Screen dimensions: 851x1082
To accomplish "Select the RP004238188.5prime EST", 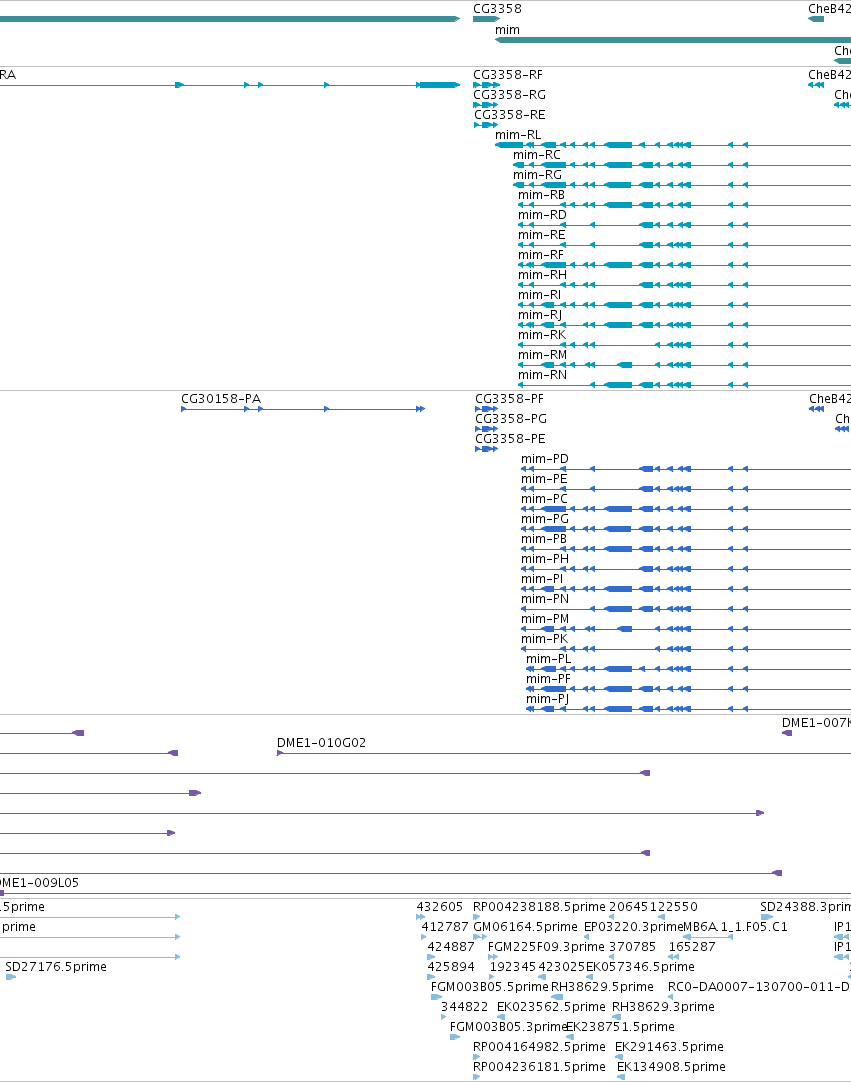I will (x=539, y=907).
